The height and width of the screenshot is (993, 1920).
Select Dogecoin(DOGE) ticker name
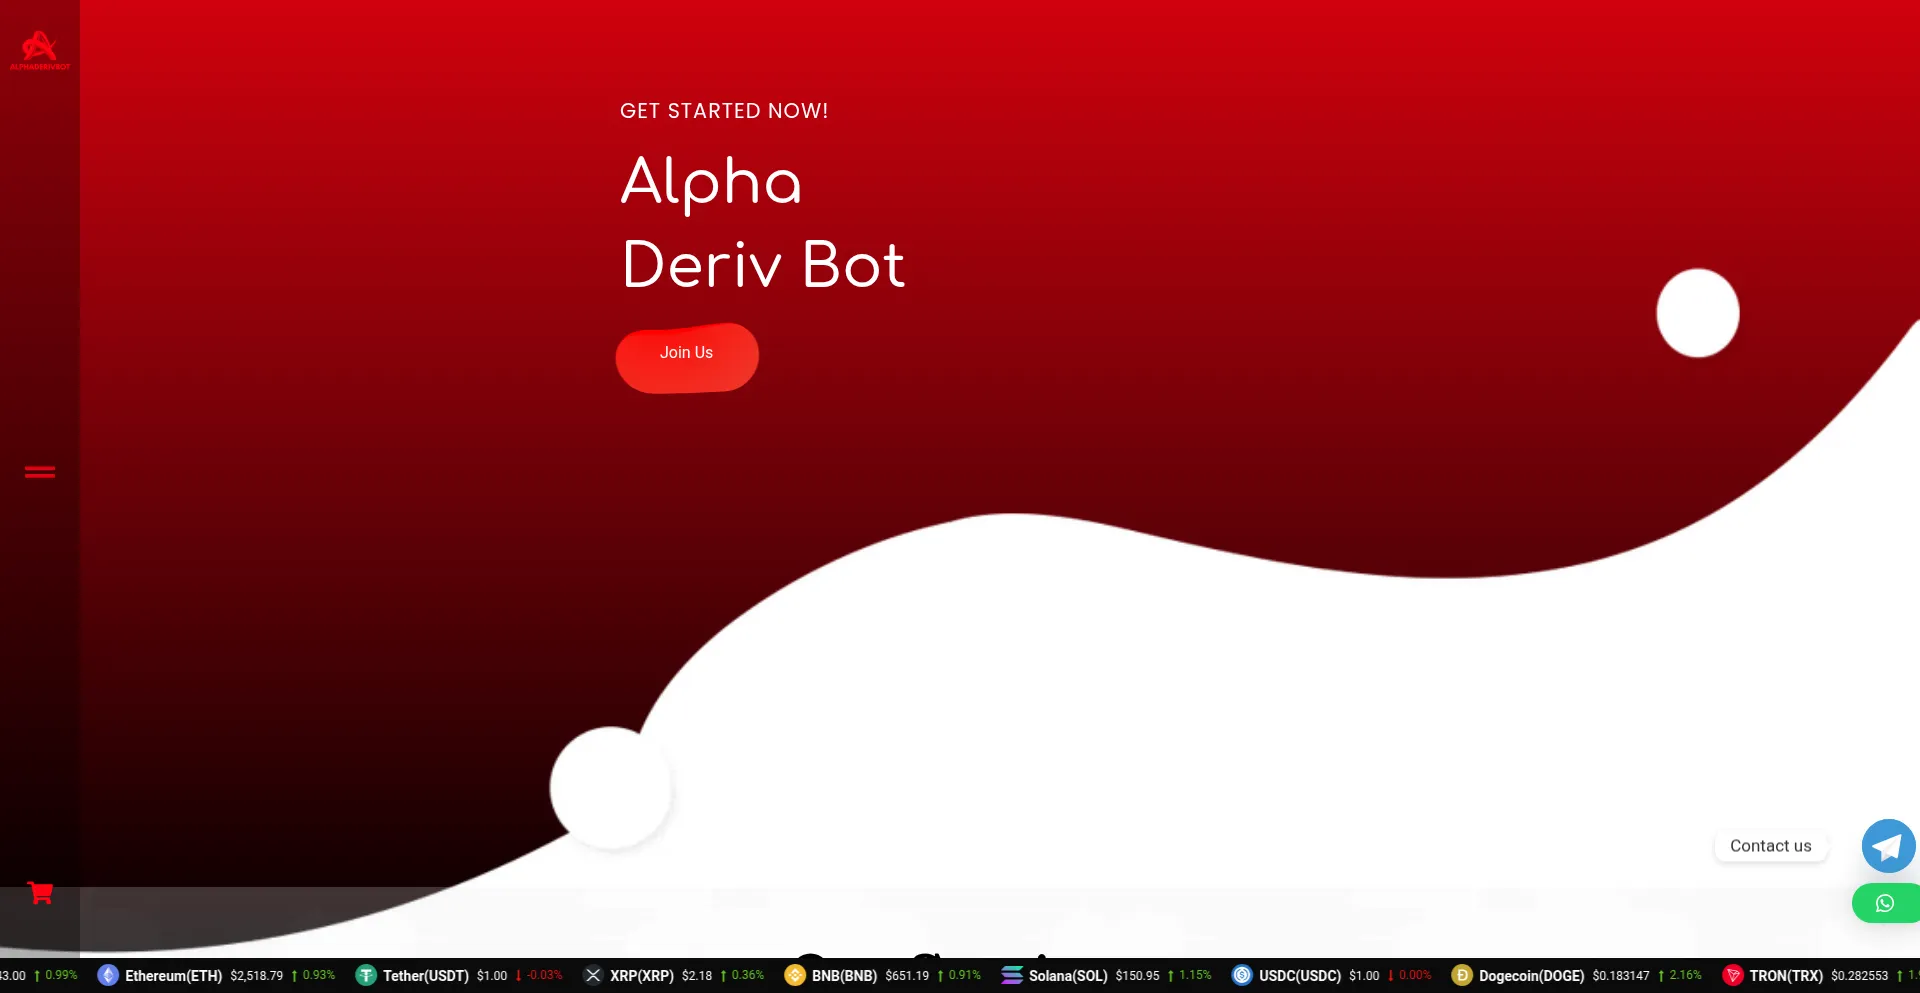click(x=1532, y=976)
